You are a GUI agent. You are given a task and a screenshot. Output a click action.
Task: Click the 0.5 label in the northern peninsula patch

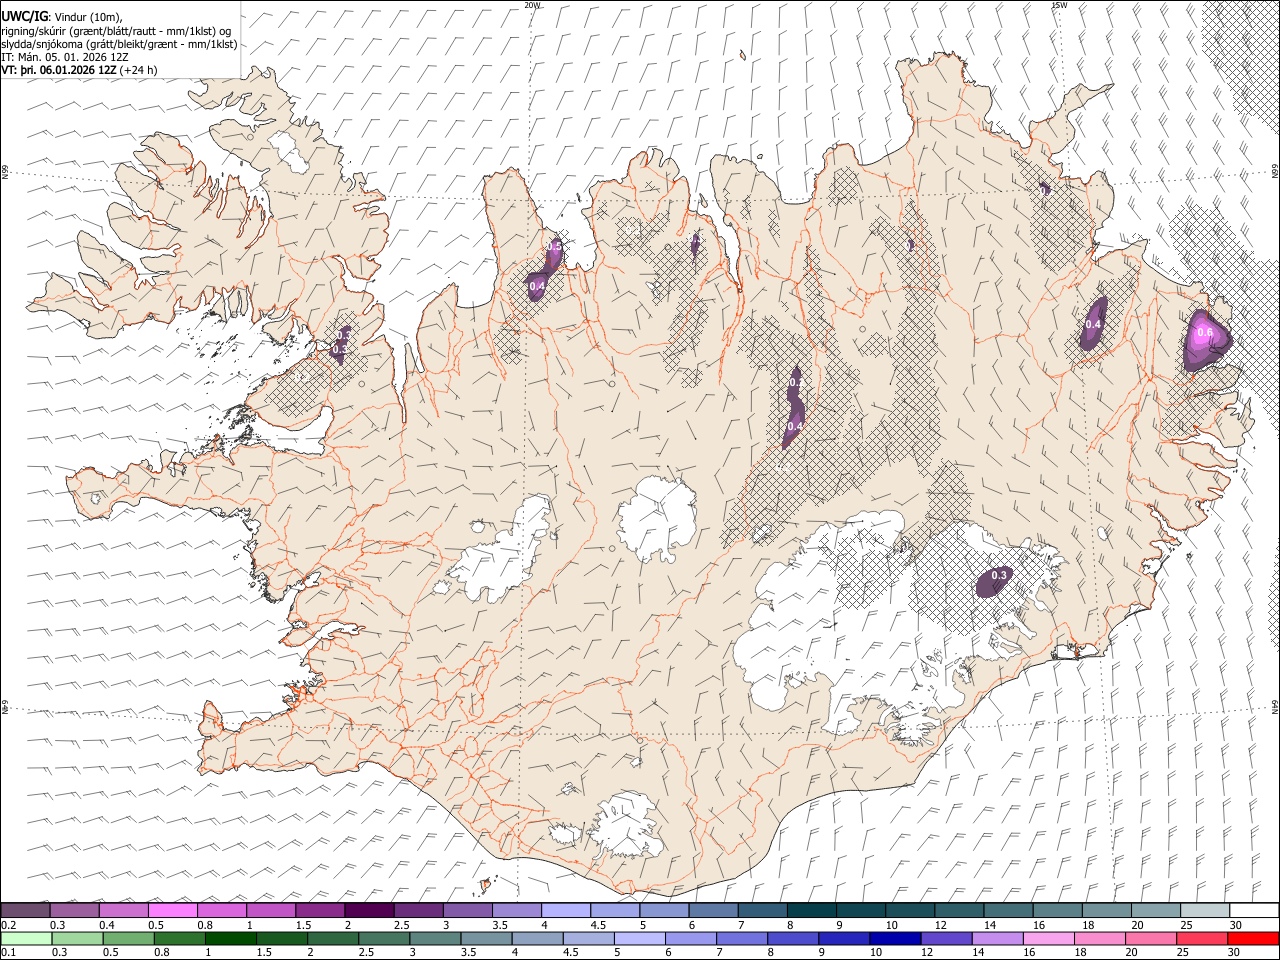click(556, 246)
